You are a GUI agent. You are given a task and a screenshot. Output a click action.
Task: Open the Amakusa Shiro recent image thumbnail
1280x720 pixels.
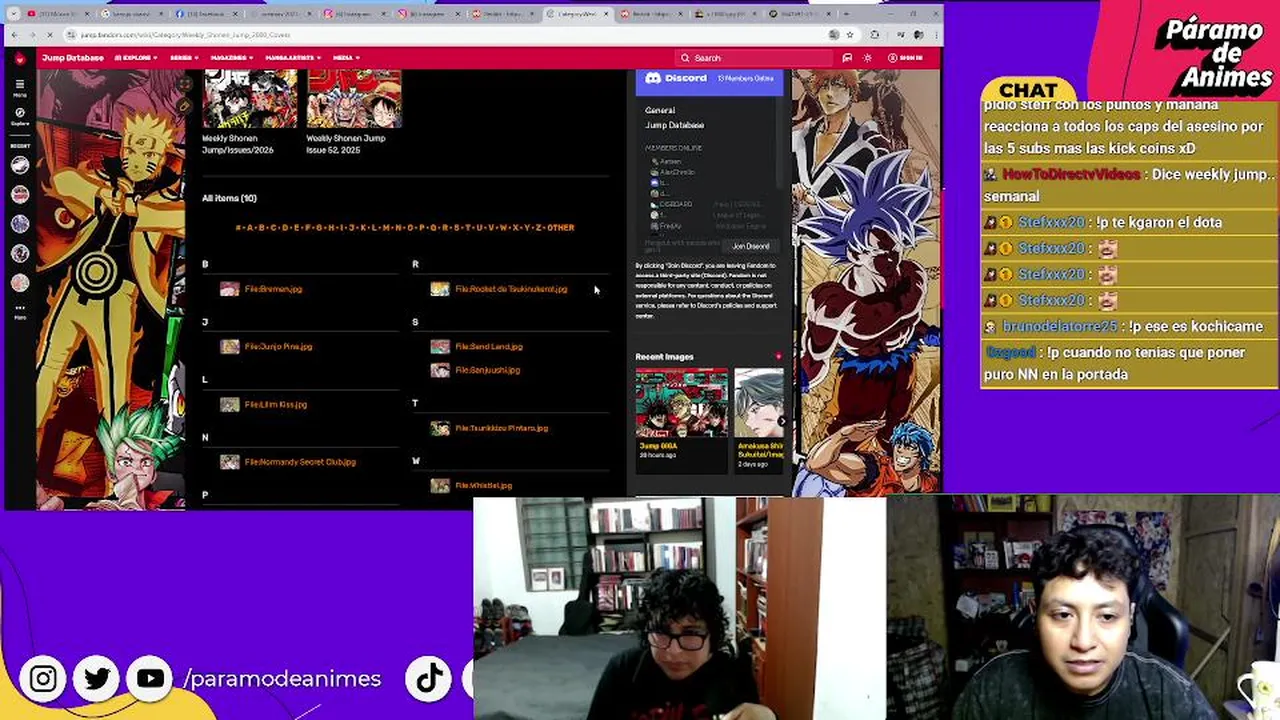[x=759, y=402]
